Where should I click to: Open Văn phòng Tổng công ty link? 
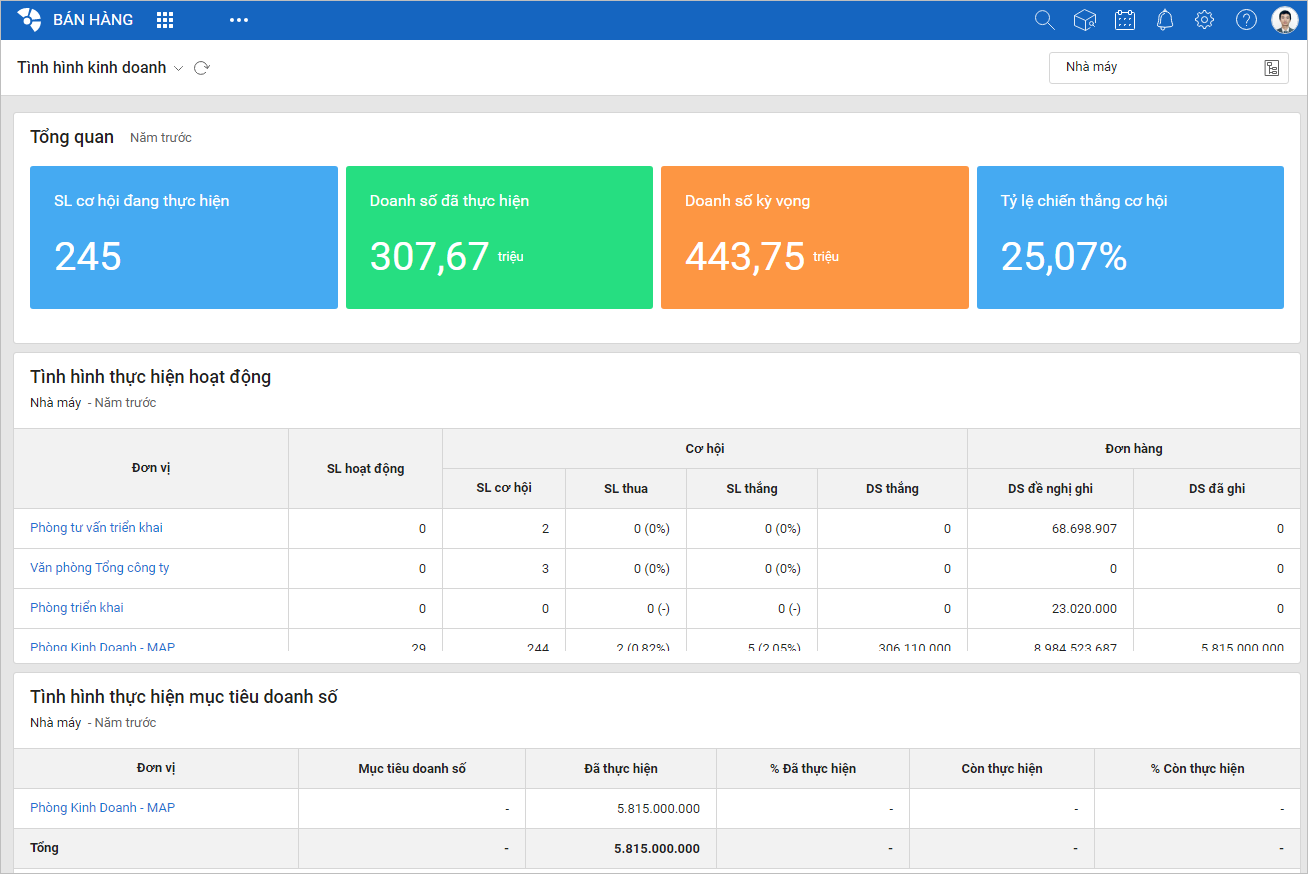point(99,568)
